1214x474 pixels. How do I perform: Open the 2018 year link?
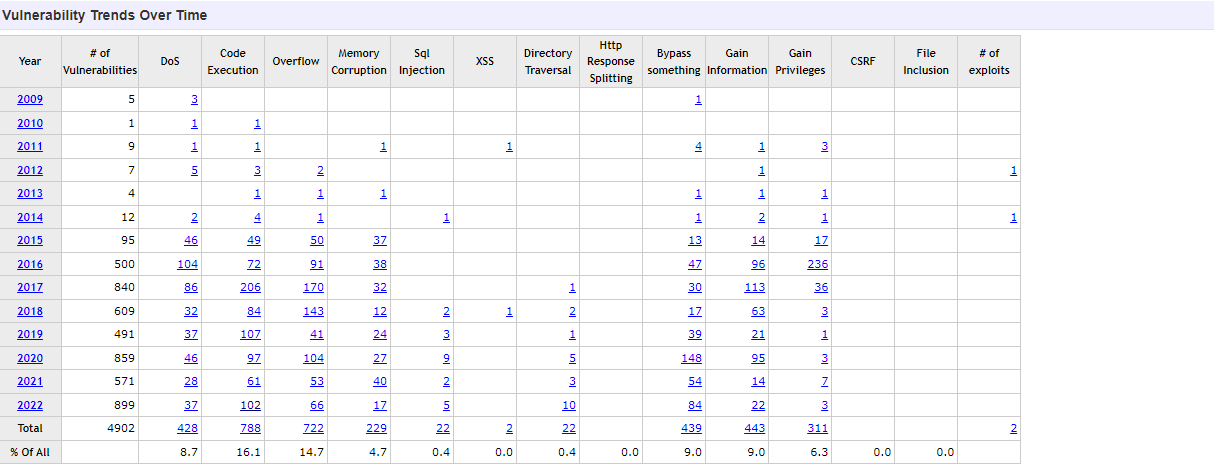(x=30, y=311)
